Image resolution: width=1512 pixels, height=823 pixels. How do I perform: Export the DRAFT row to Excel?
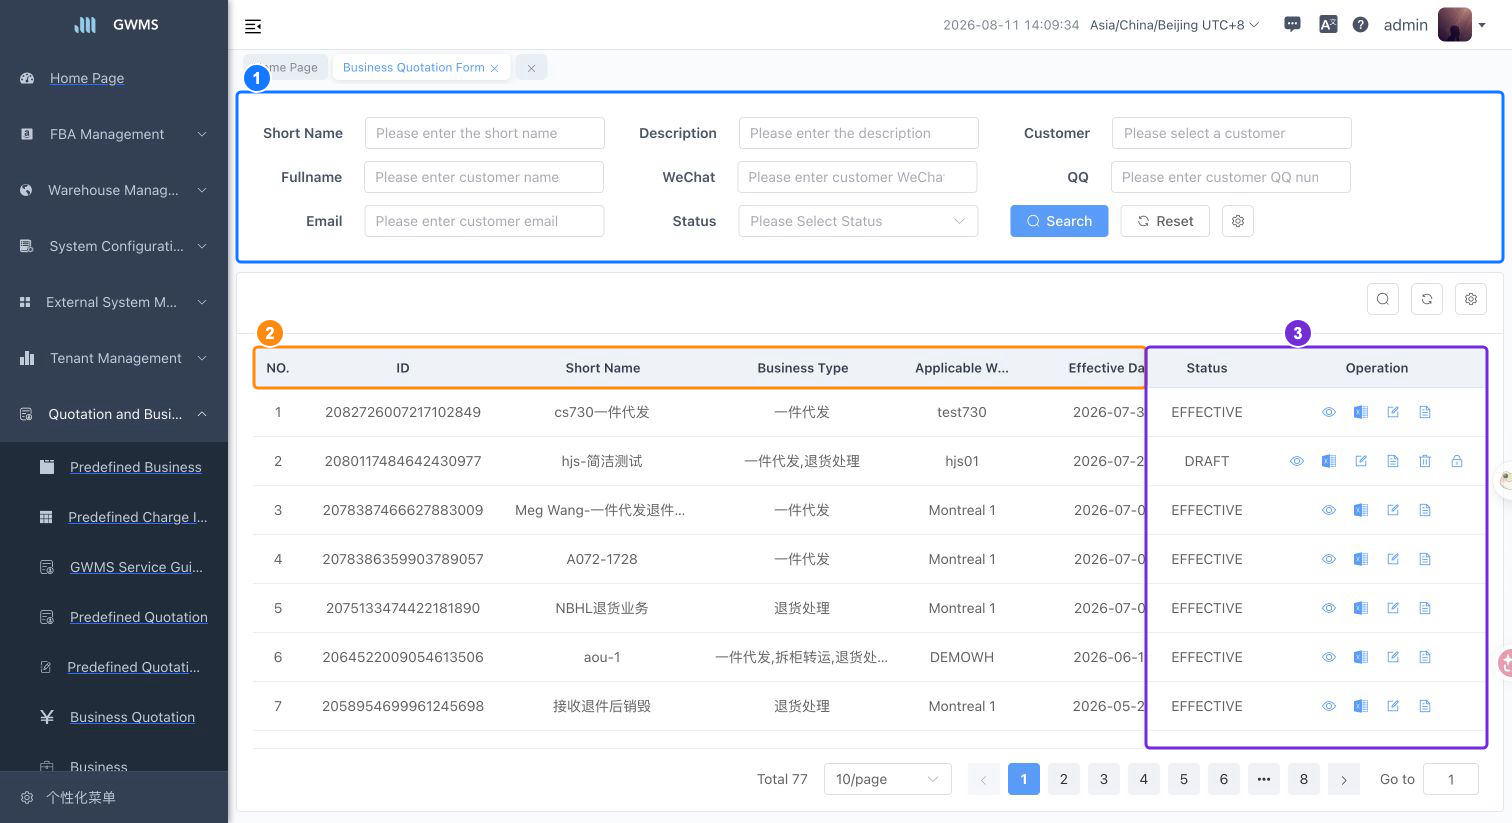coord(1329,461)
